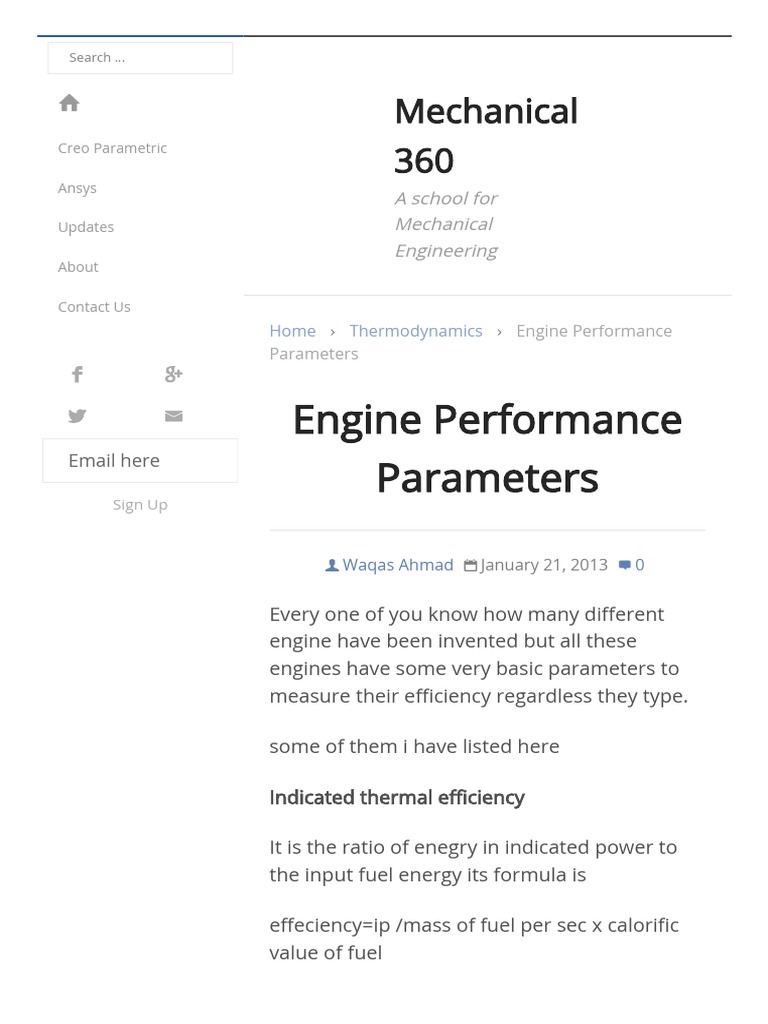The height and width of the screenshot is (1024, 768).
Task: Open the Google Plus icon
Action: 173,375
